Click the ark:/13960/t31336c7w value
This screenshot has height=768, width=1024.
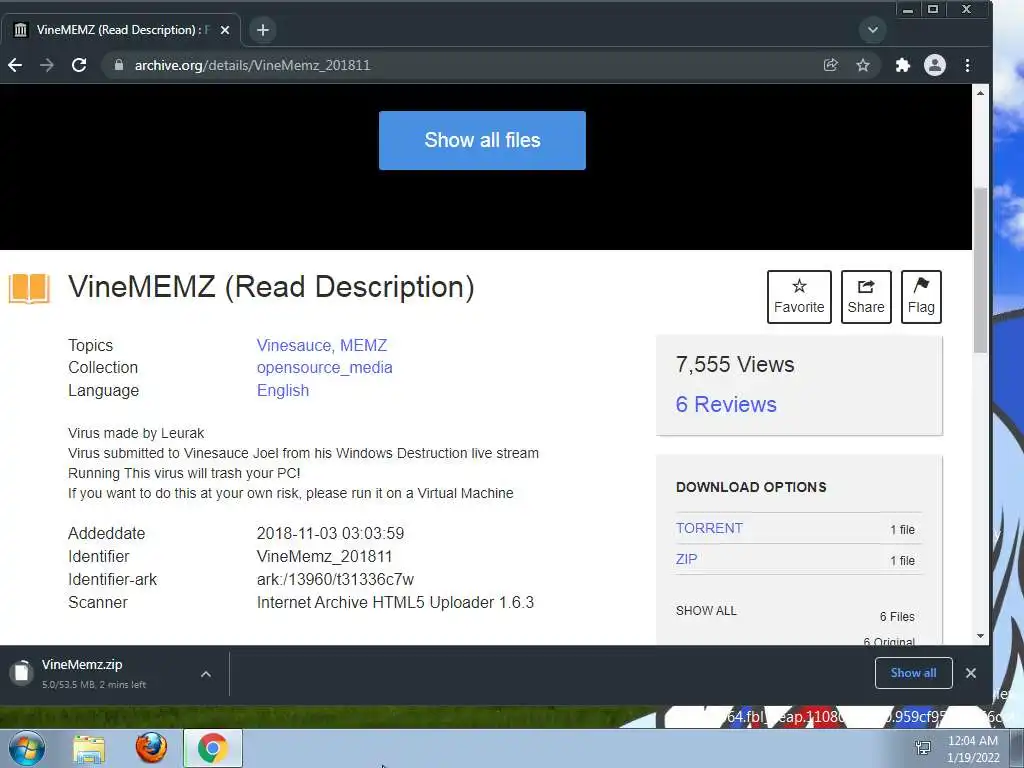click(335, 579)
